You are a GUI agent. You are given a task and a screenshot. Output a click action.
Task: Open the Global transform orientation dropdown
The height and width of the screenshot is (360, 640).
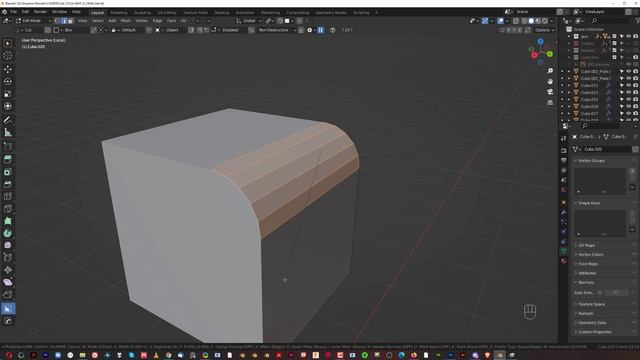pos(249,21)
